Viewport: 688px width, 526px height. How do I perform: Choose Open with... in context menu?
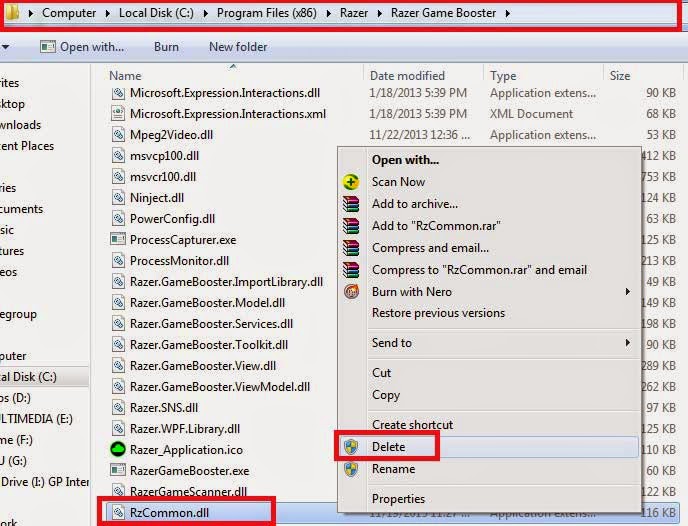405,160
